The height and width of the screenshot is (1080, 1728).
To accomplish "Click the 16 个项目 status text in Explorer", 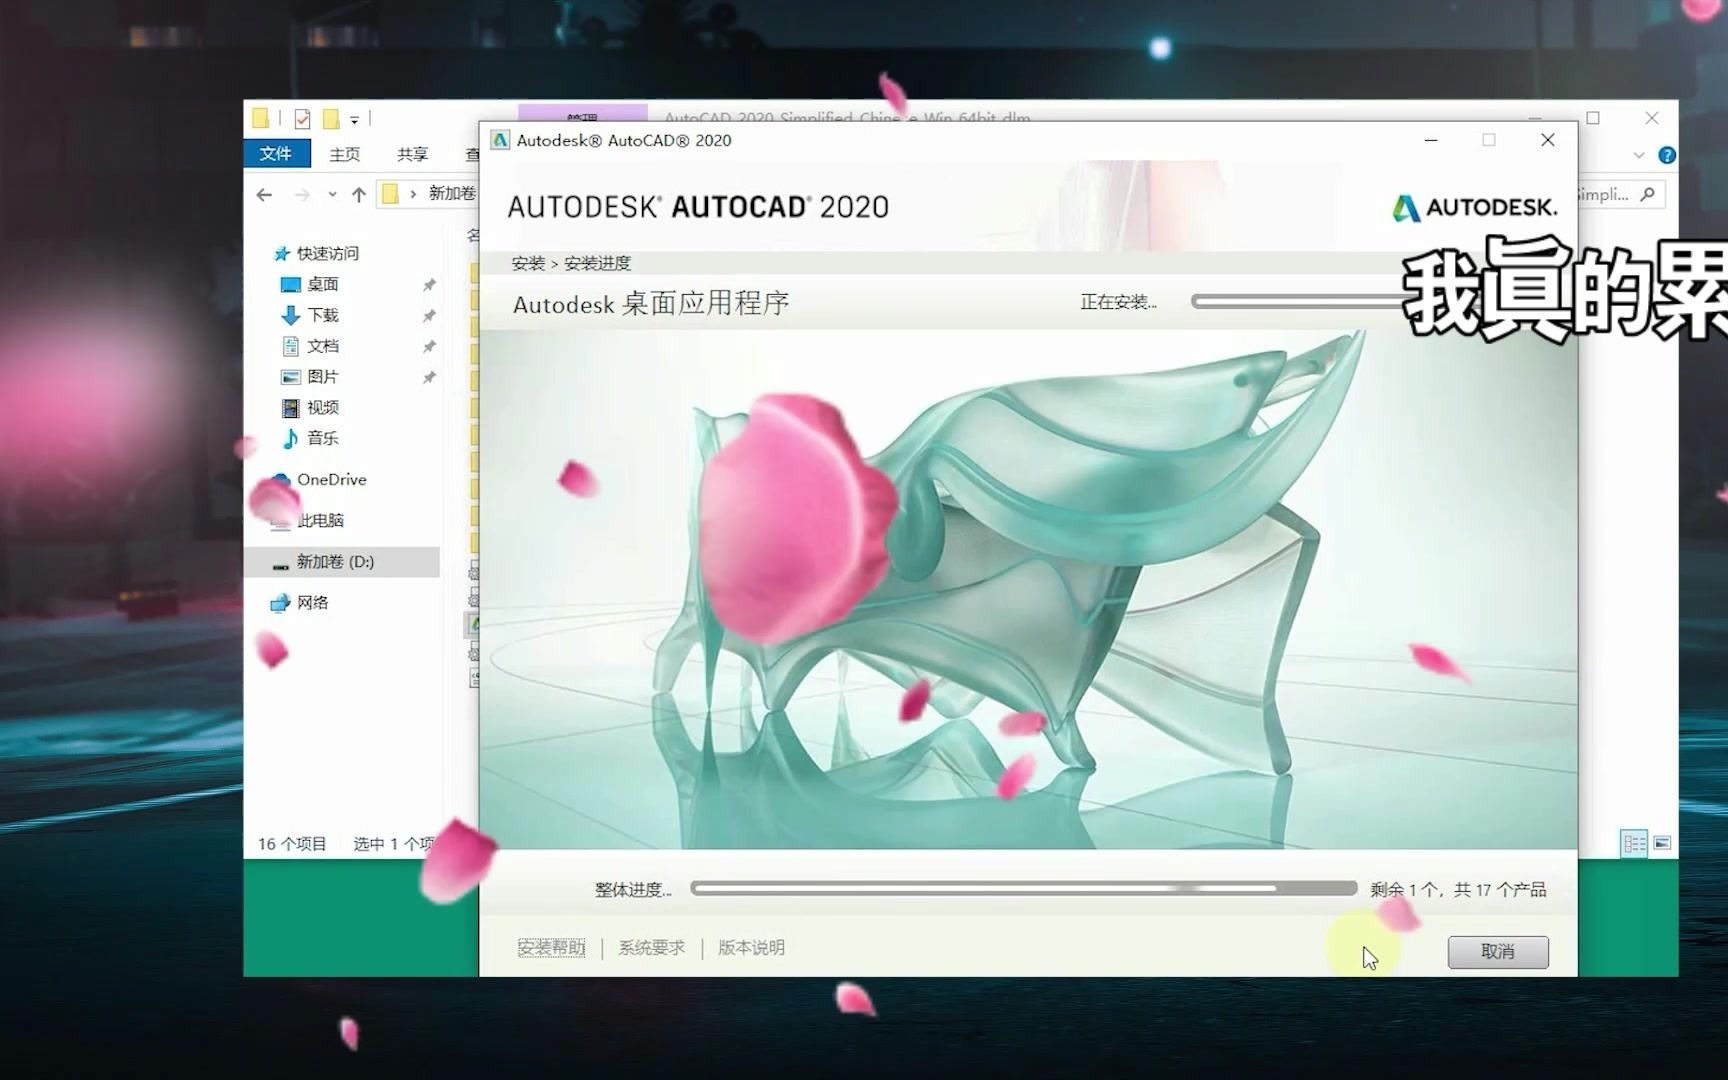I will (292, 844).
